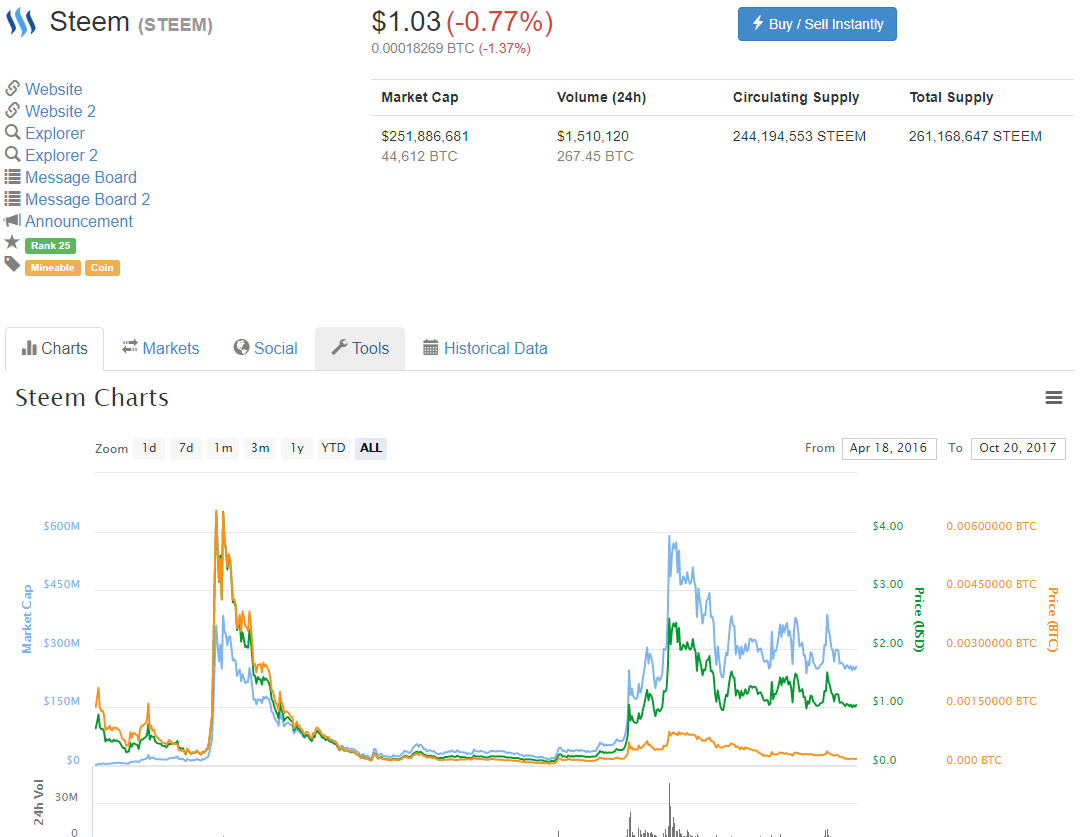Set chart zoom to 1m
This screenshot has width=1082, height=837.
click(223, 449)
